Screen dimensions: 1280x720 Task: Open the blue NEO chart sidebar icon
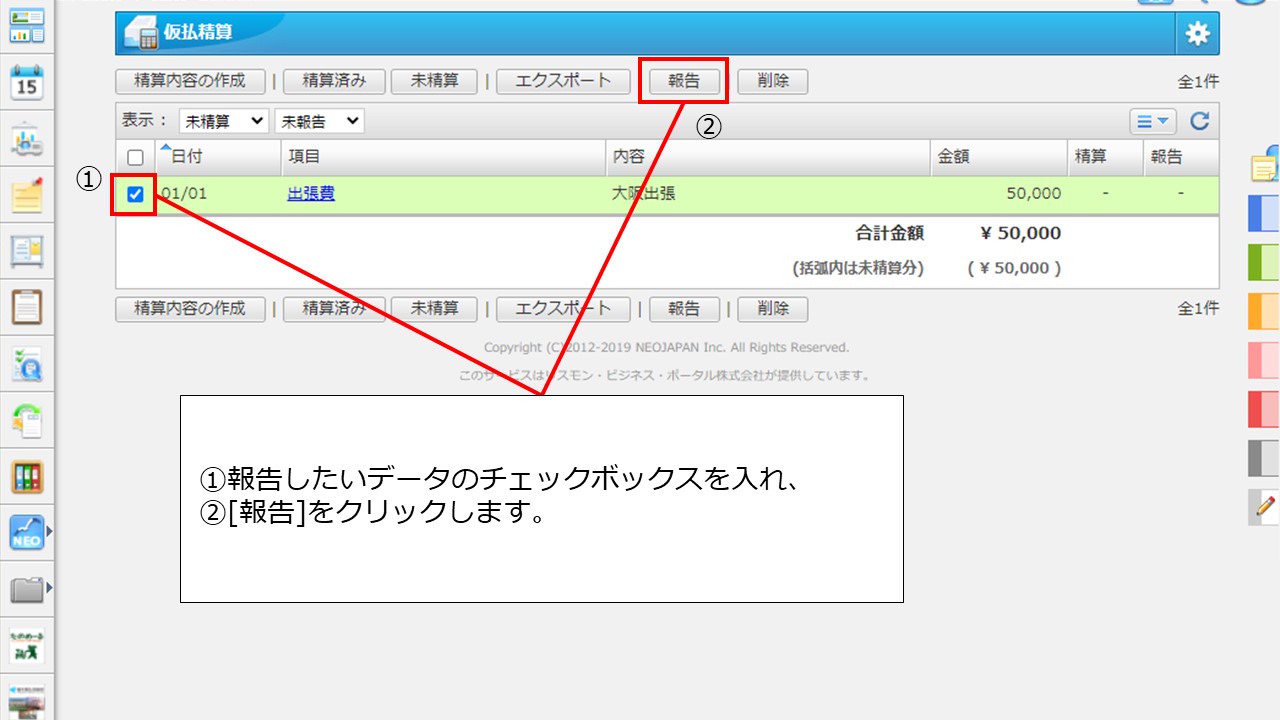tap(27, 533)
